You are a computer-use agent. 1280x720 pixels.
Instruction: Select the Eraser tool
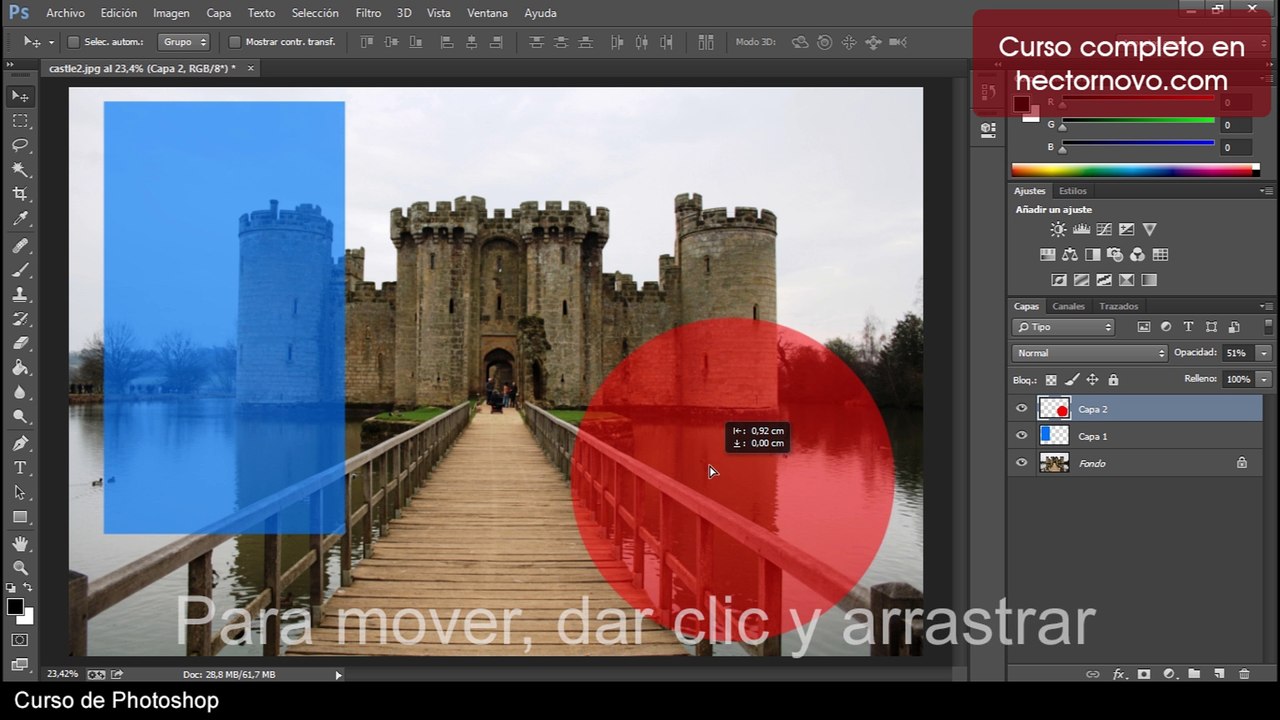pos(20,343)
